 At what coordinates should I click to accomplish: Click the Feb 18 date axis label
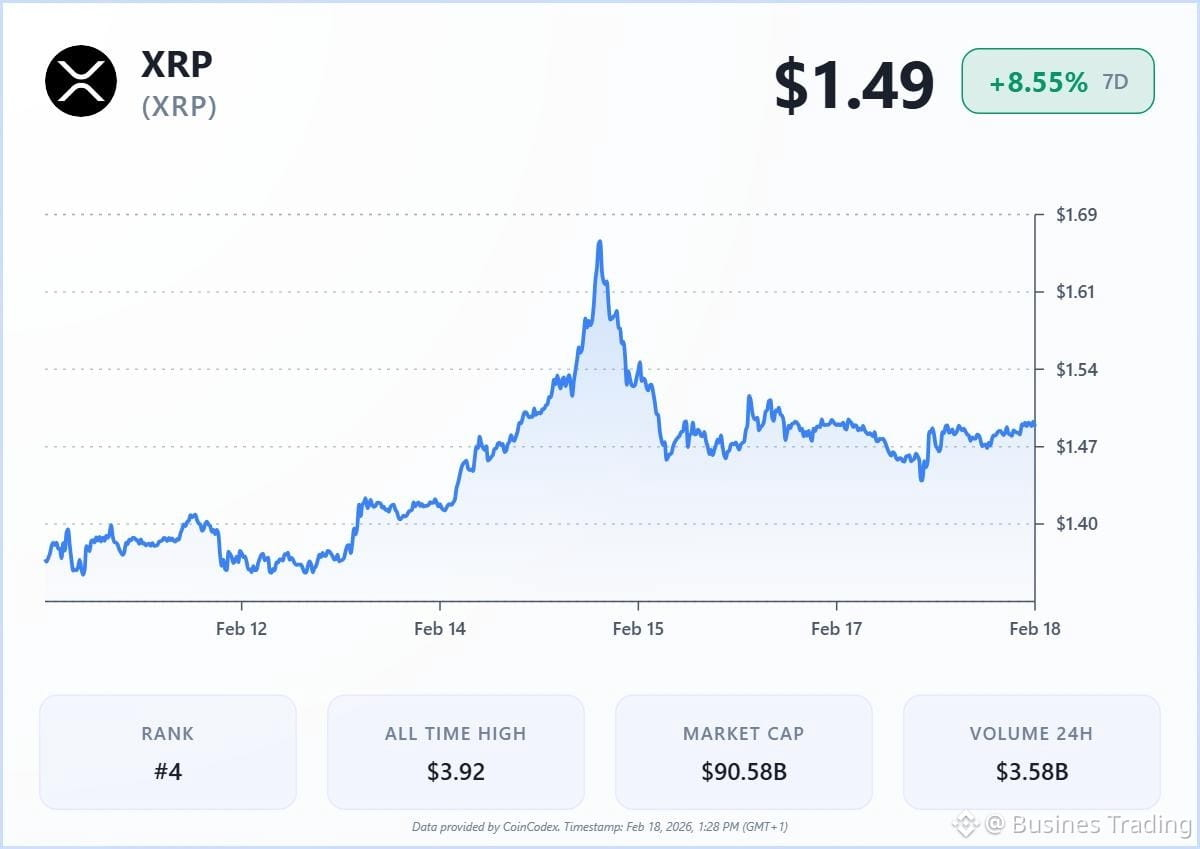(1035, 628)
